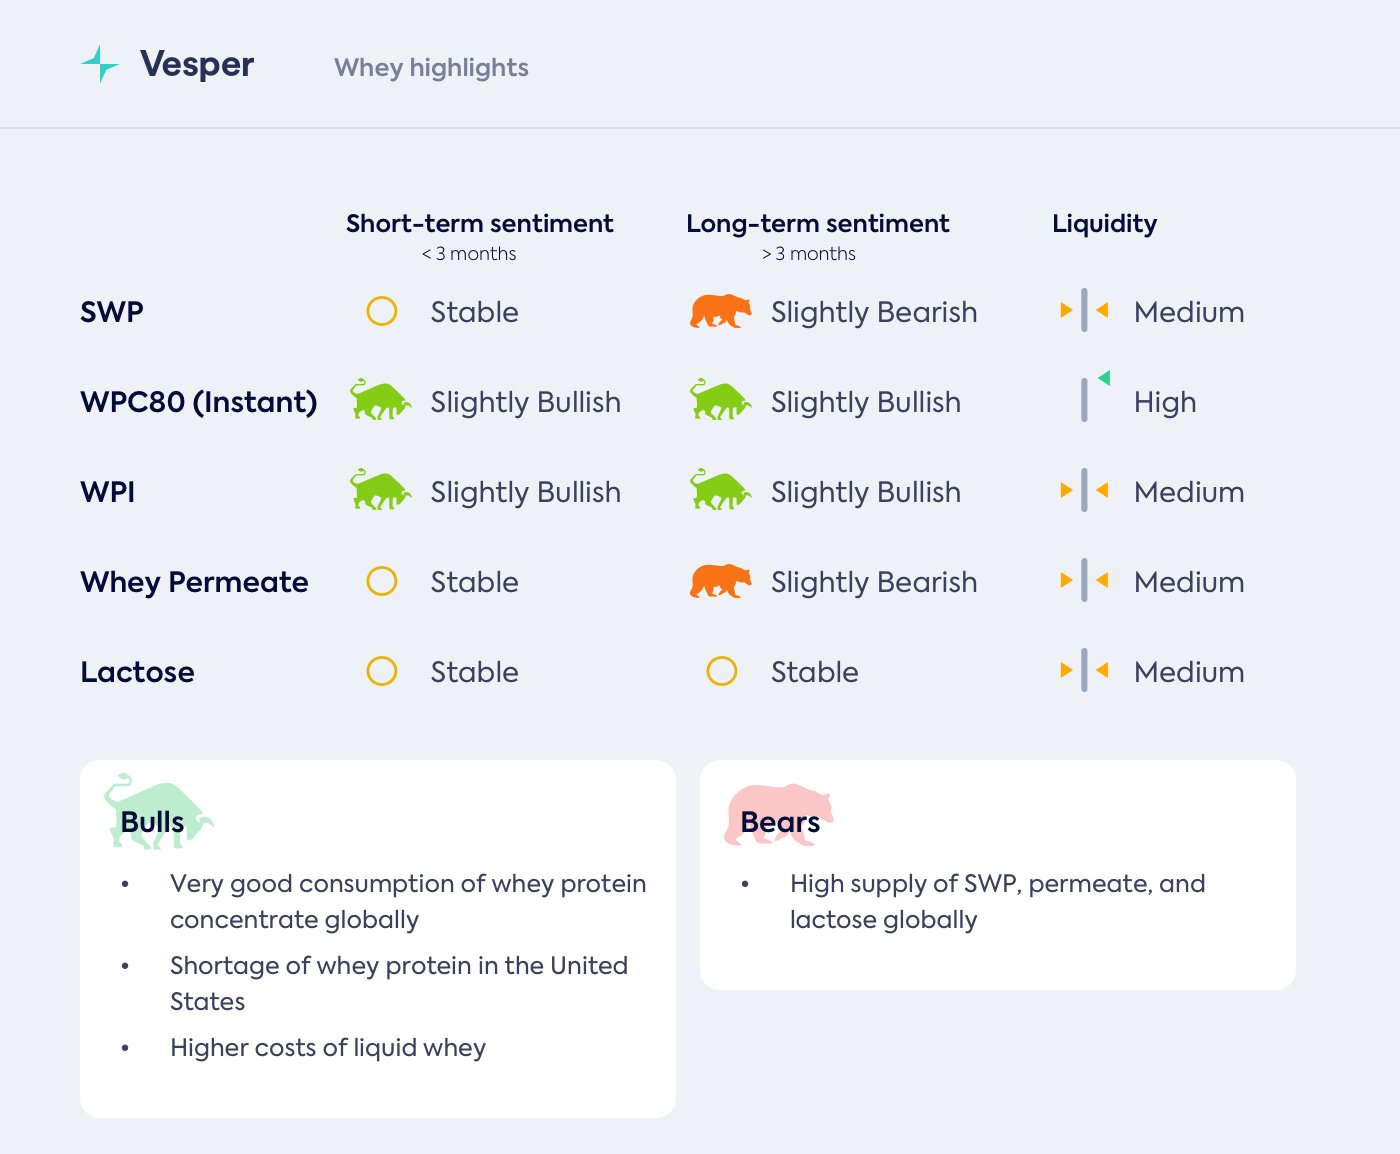The image size is (1400, 1154).
Task: Select the SWP short-term Stable circle
Action: [x=382, y=311]
